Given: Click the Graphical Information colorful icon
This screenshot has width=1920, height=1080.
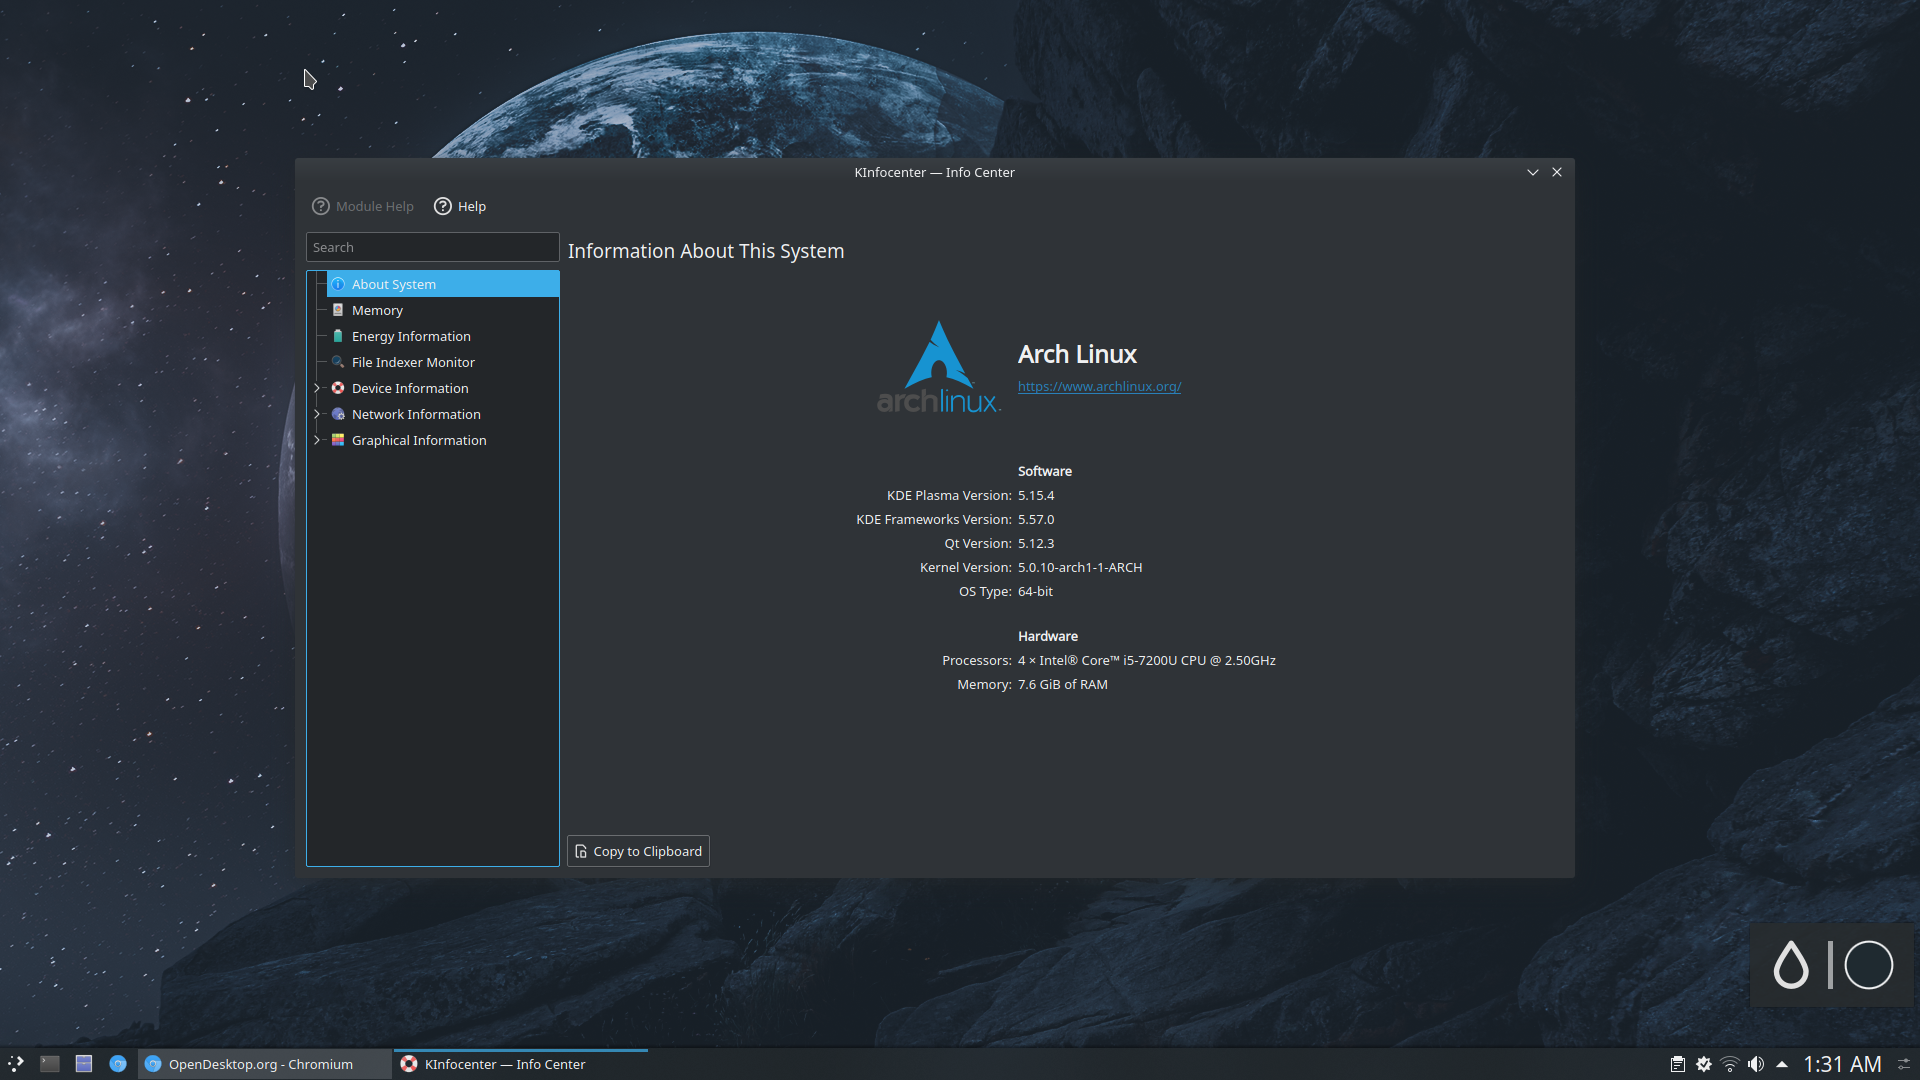Looking at the screenshot, I should coord(338,440).
